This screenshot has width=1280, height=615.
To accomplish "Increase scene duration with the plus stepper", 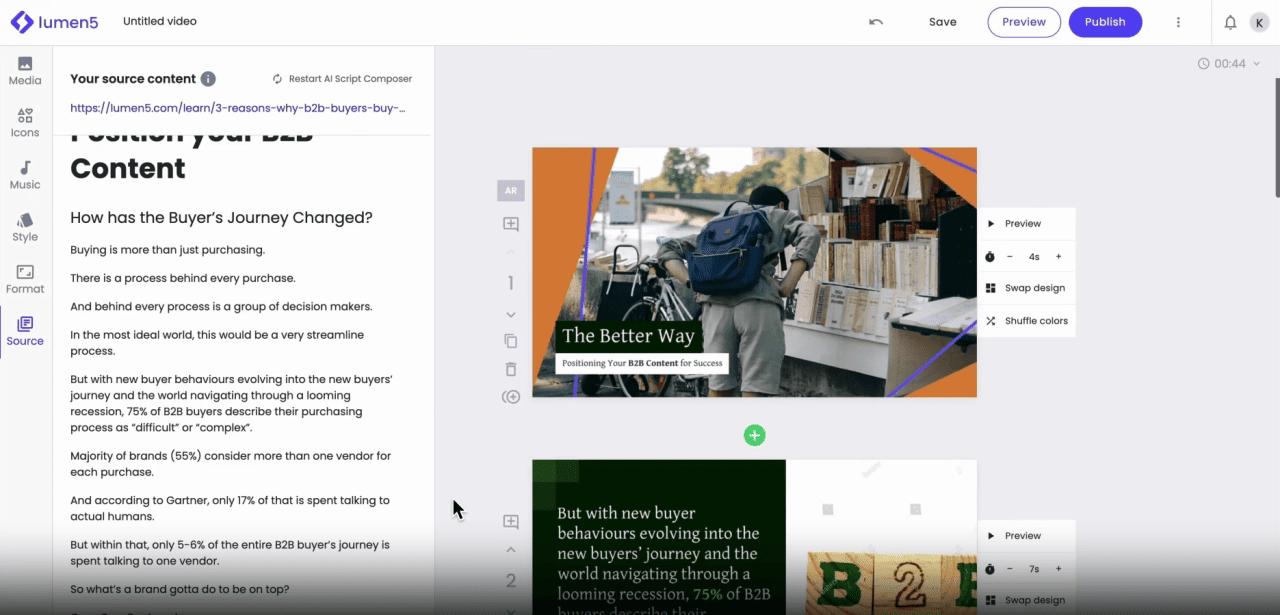I will click(x=1058, y=256).
